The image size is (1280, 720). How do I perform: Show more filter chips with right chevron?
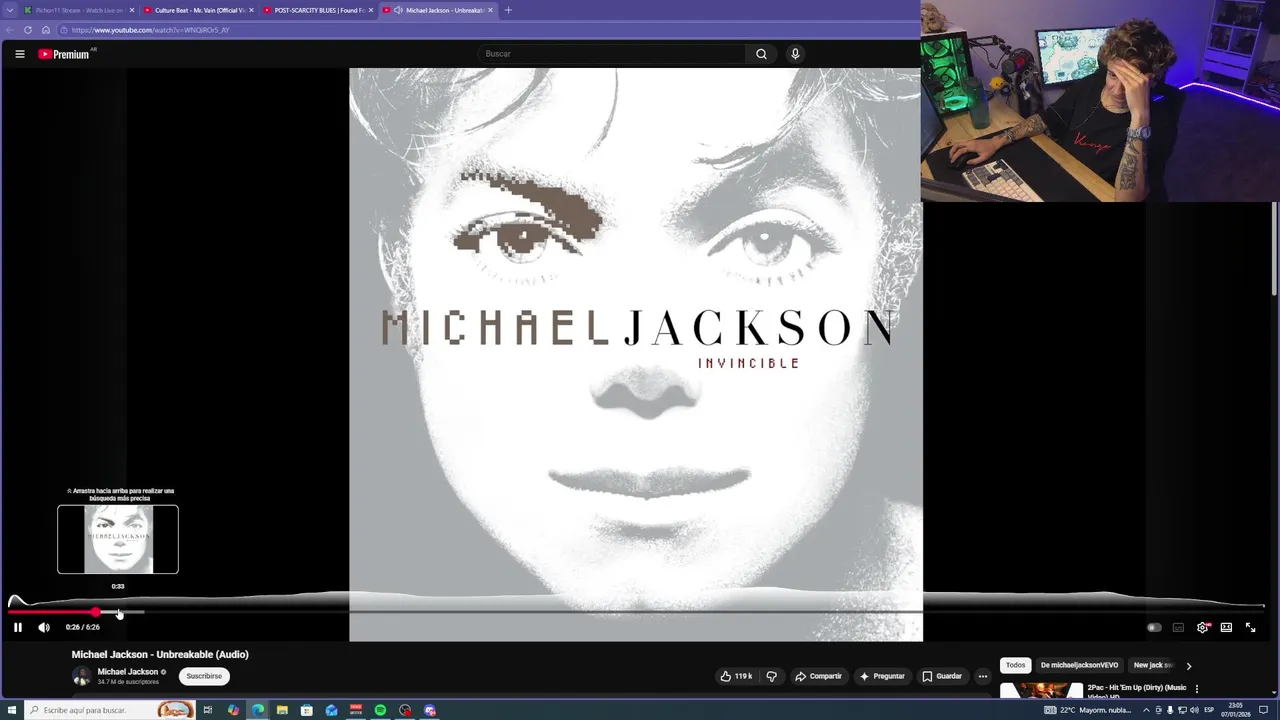1188,665
